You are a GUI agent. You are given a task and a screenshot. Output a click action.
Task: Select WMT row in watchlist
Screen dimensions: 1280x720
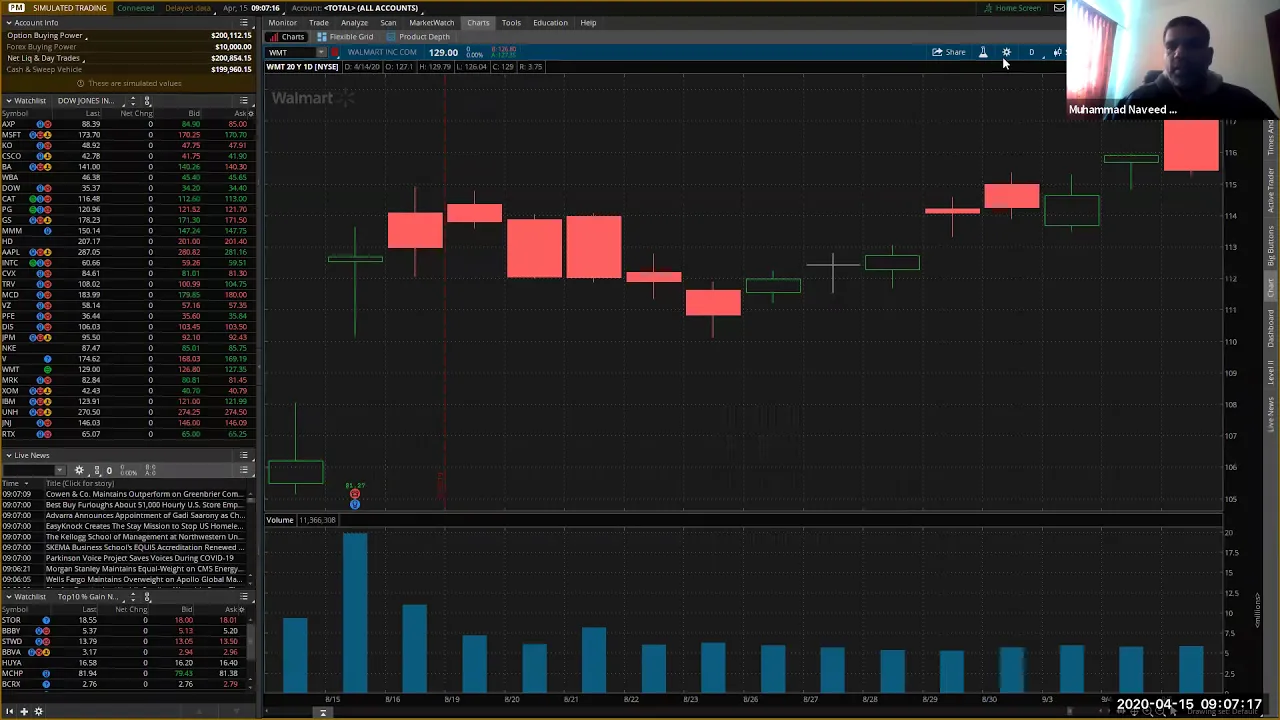coord(127,369)
